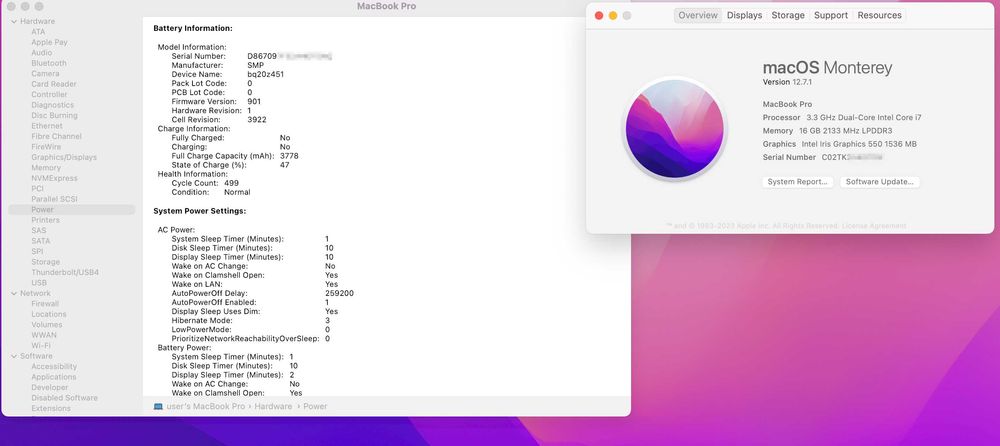Select NVMExpress in the sidebar
1000x446 pixels.
54,178
